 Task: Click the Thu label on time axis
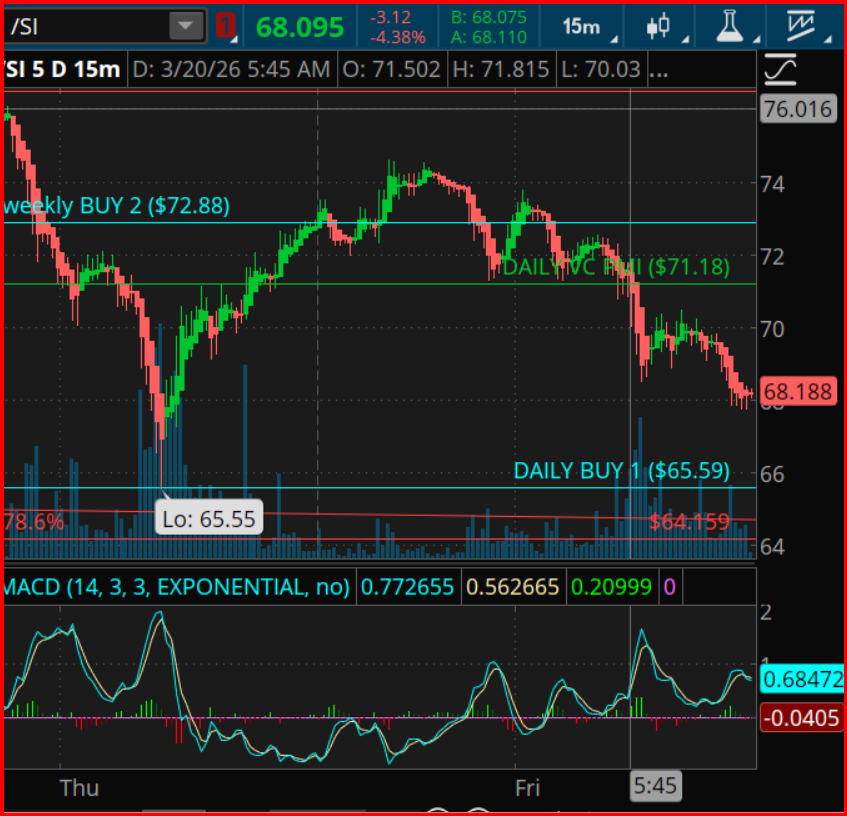coord(79,788)
